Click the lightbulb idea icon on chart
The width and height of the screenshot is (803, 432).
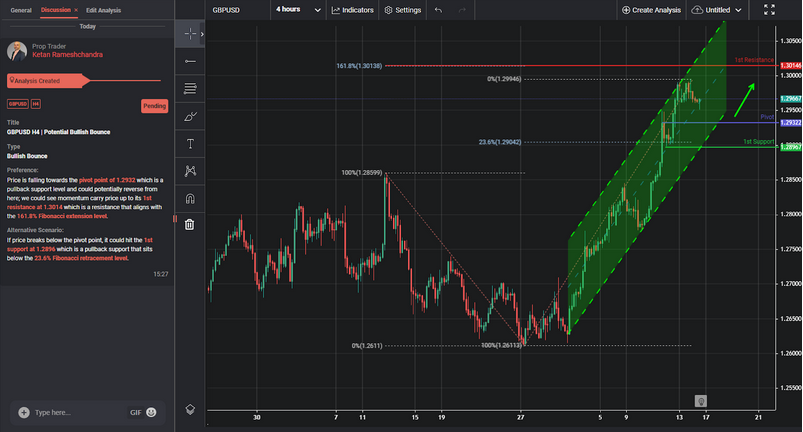(x=701, y=401)
